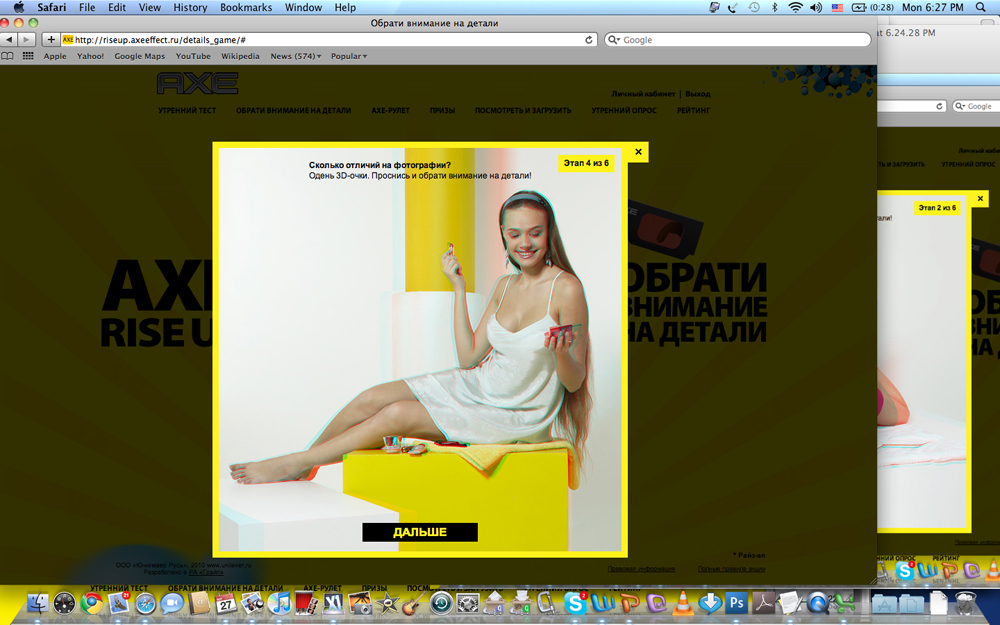Launch Microsoft PowerPoint P icon in the Dock

(x=629, y=603)
